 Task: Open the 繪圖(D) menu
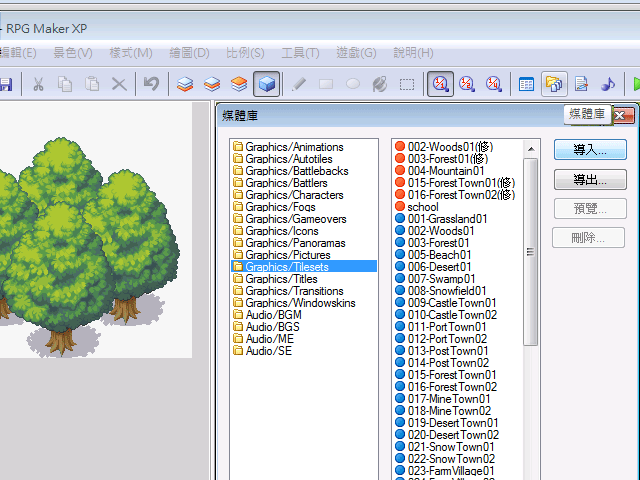(189, 53)
